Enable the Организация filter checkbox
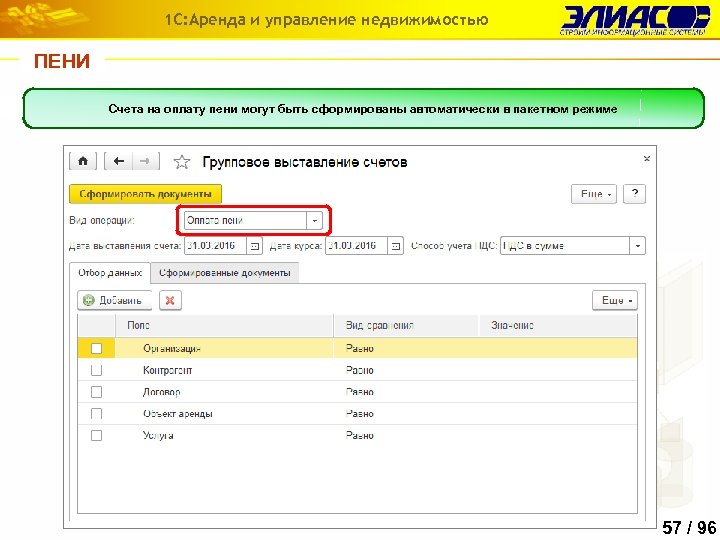 tap(96, 349)
